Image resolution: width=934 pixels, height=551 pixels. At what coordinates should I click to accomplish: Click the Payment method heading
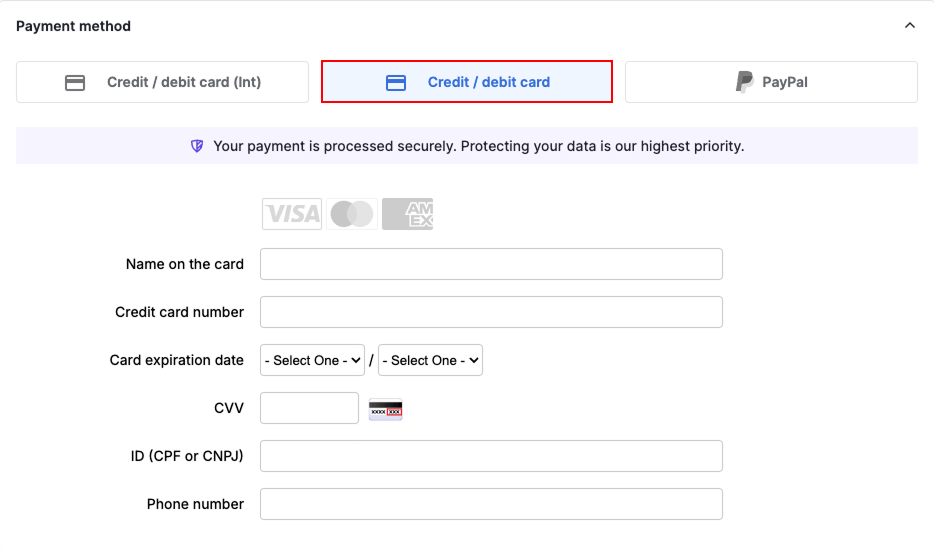click(x=74, y=26)
